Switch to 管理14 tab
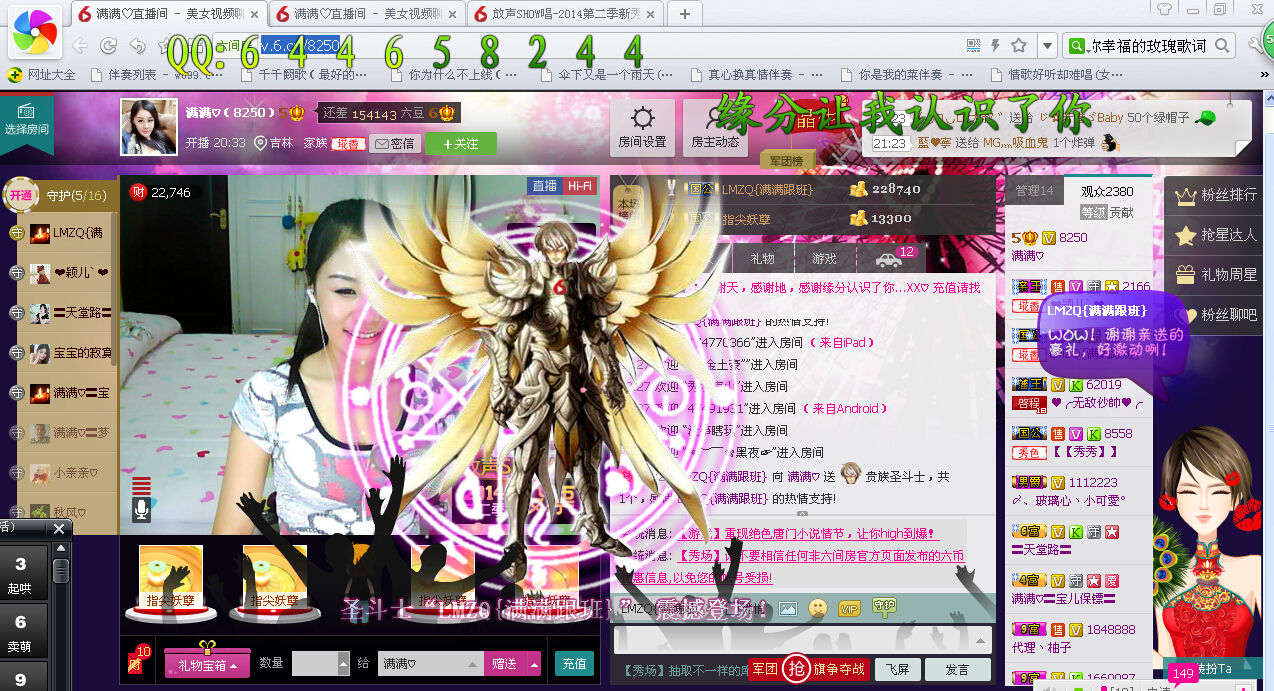 coord(1034,191)
